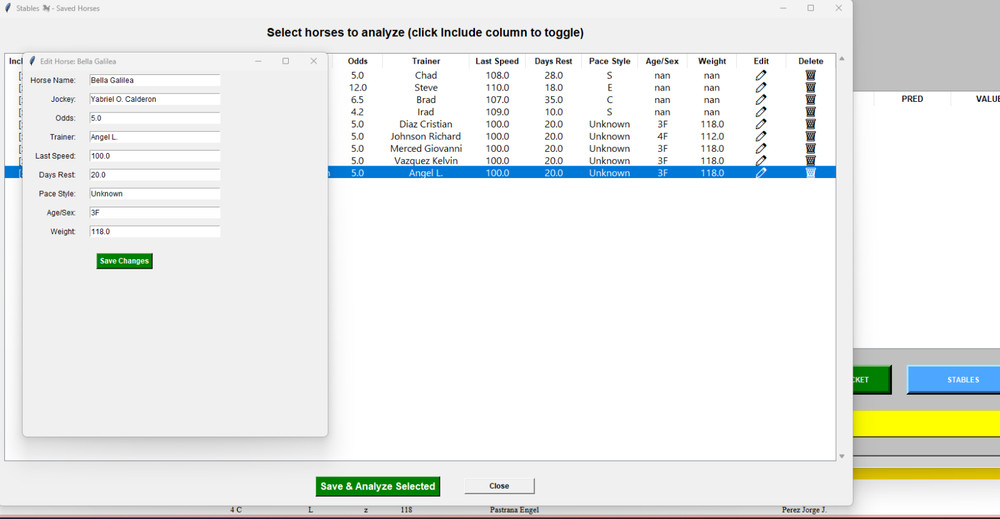This screenshot has width=1000, height=519.
Task: Focus the Jockey text field
Action: tap(154, 99)
